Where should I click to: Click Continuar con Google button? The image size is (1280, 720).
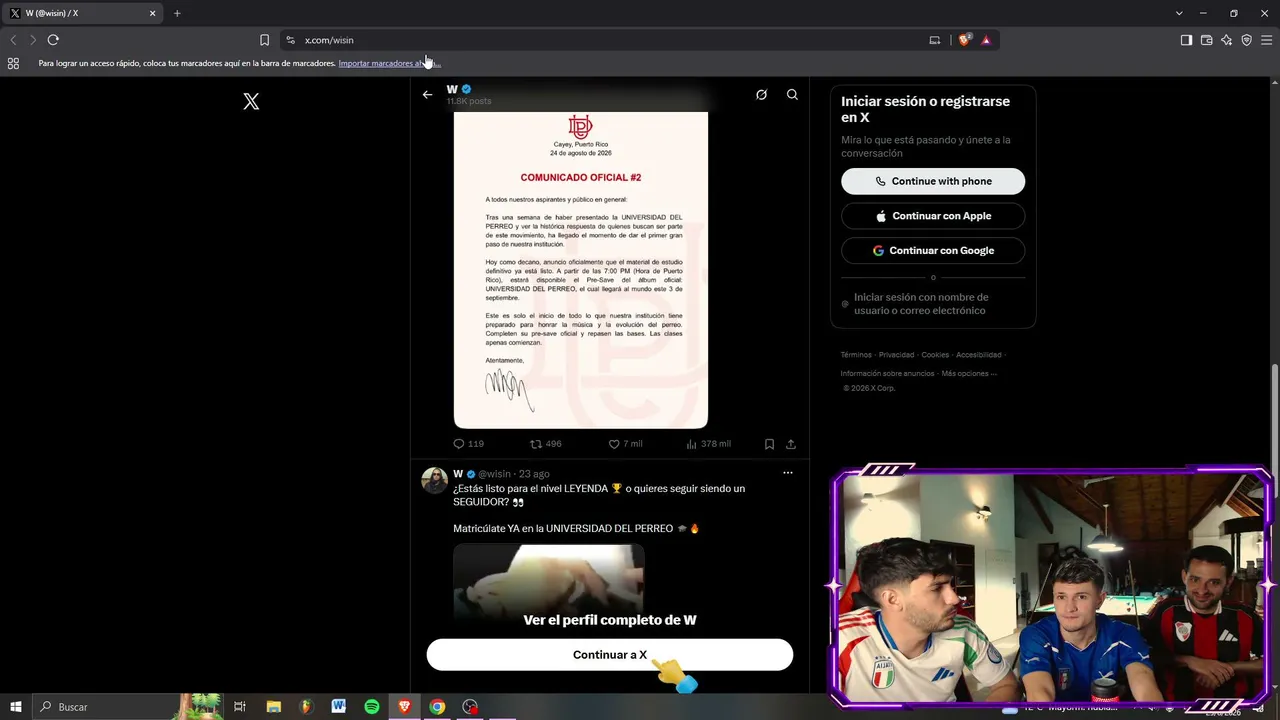point(933,250)
